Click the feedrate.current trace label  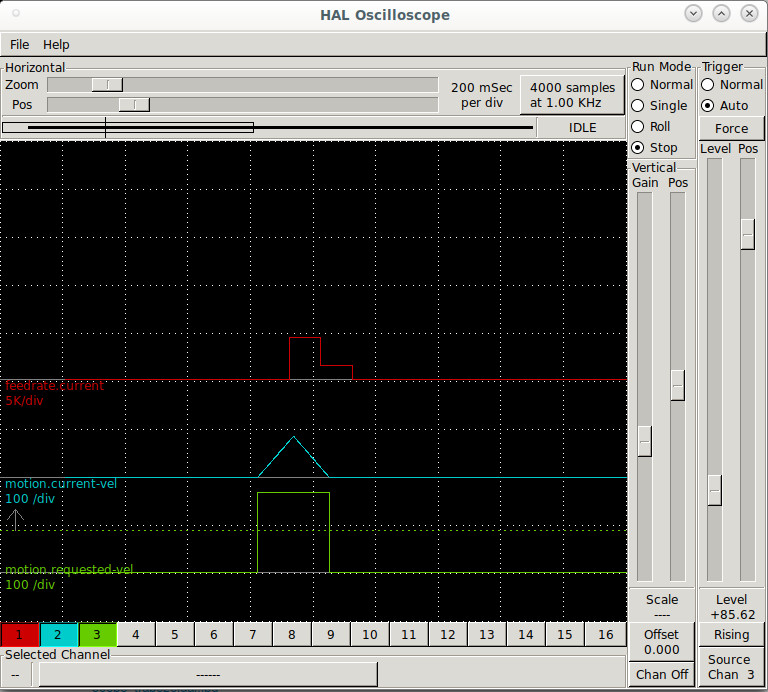point(54,386)
